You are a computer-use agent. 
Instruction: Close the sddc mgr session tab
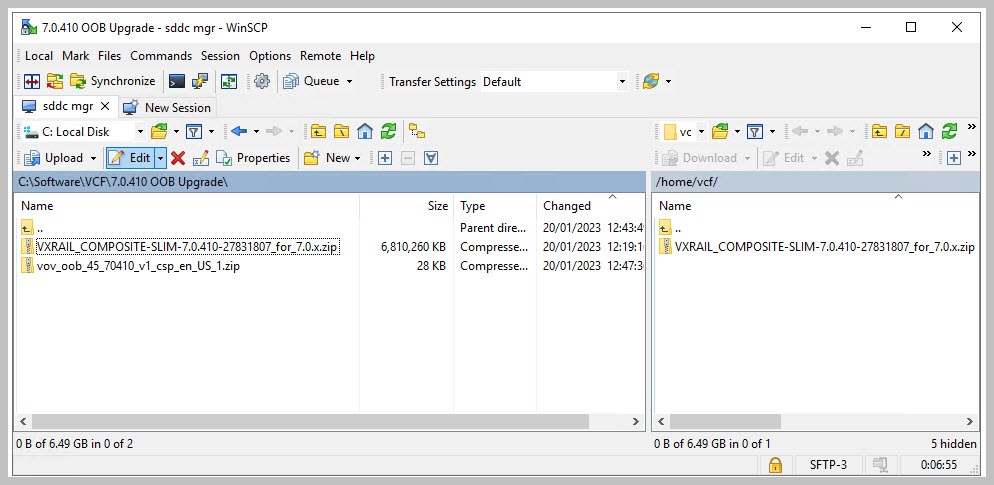click(x=105, y=107)
